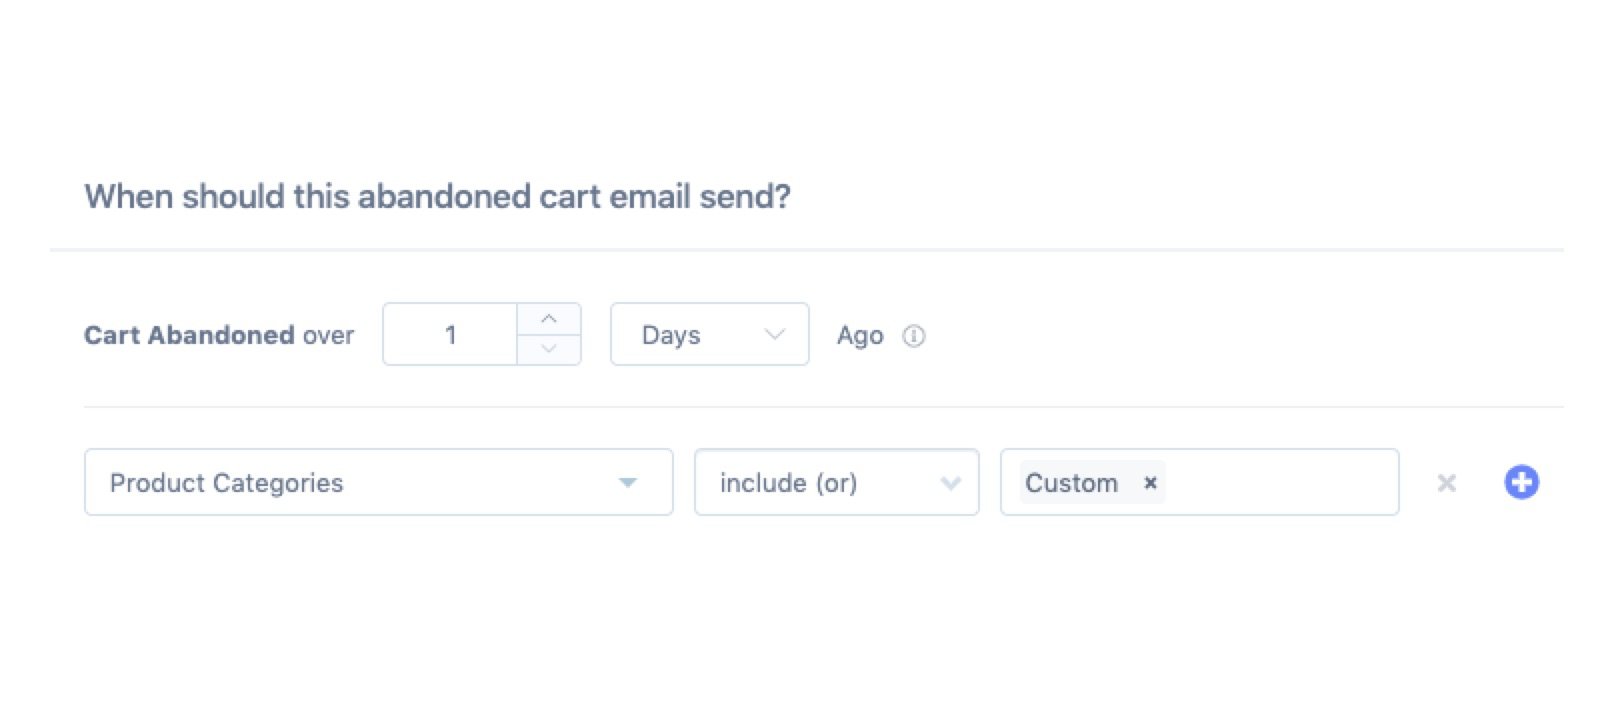
Task: Click the Ago text label
Action: pyautogui.click(x=860, y=336)
